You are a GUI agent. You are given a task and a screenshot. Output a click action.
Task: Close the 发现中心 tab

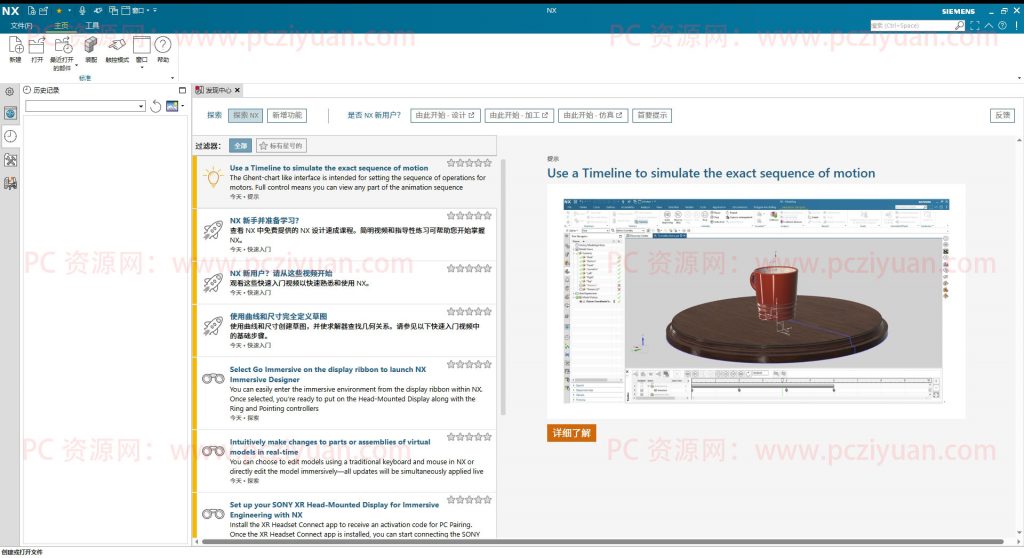tap(238, 90)
